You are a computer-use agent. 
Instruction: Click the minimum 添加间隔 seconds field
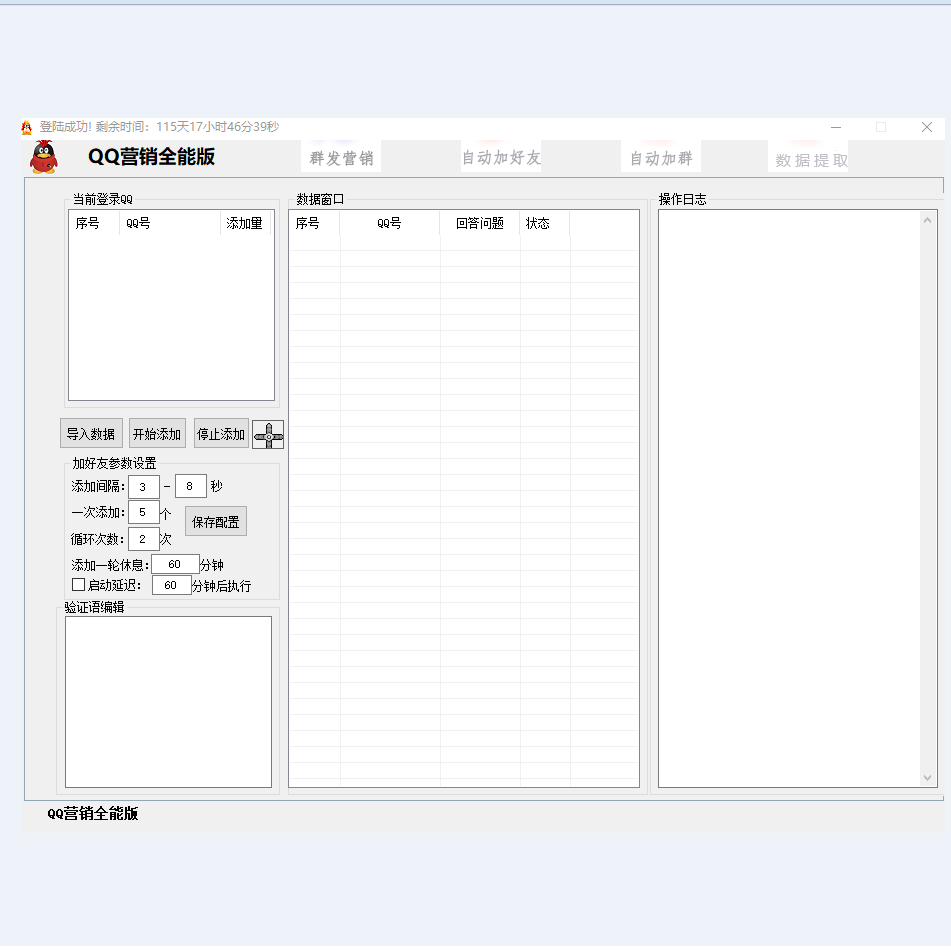[x=144, y=487]
